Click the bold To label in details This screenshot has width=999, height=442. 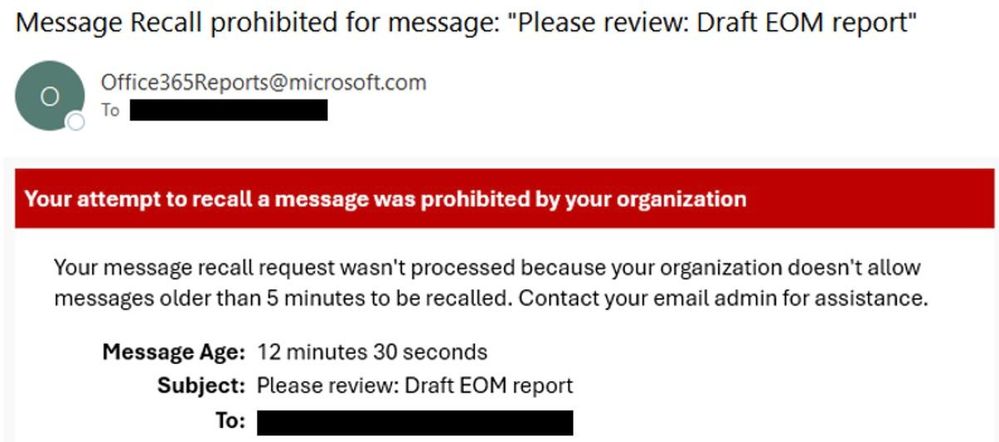point(229,421)
